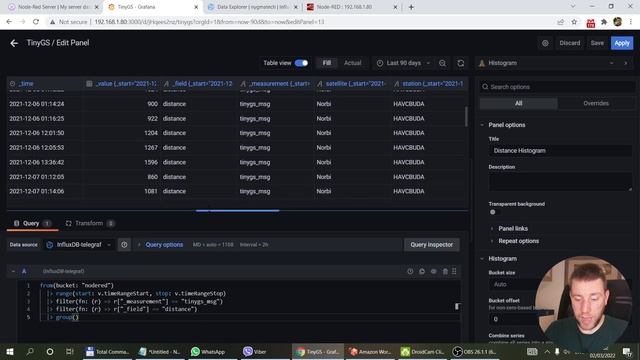Duplicate query A
The width and height of the screenshot is (640, 360).
422,271
